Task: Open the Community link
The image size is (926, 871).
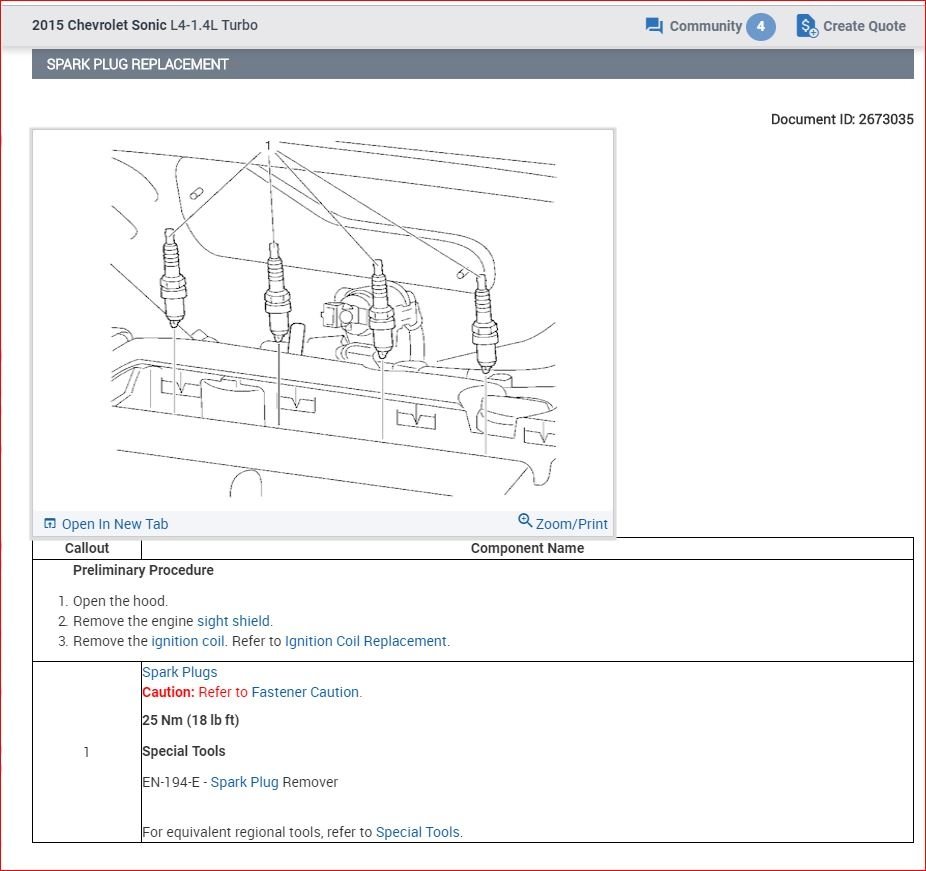Action: coord(705,26)
